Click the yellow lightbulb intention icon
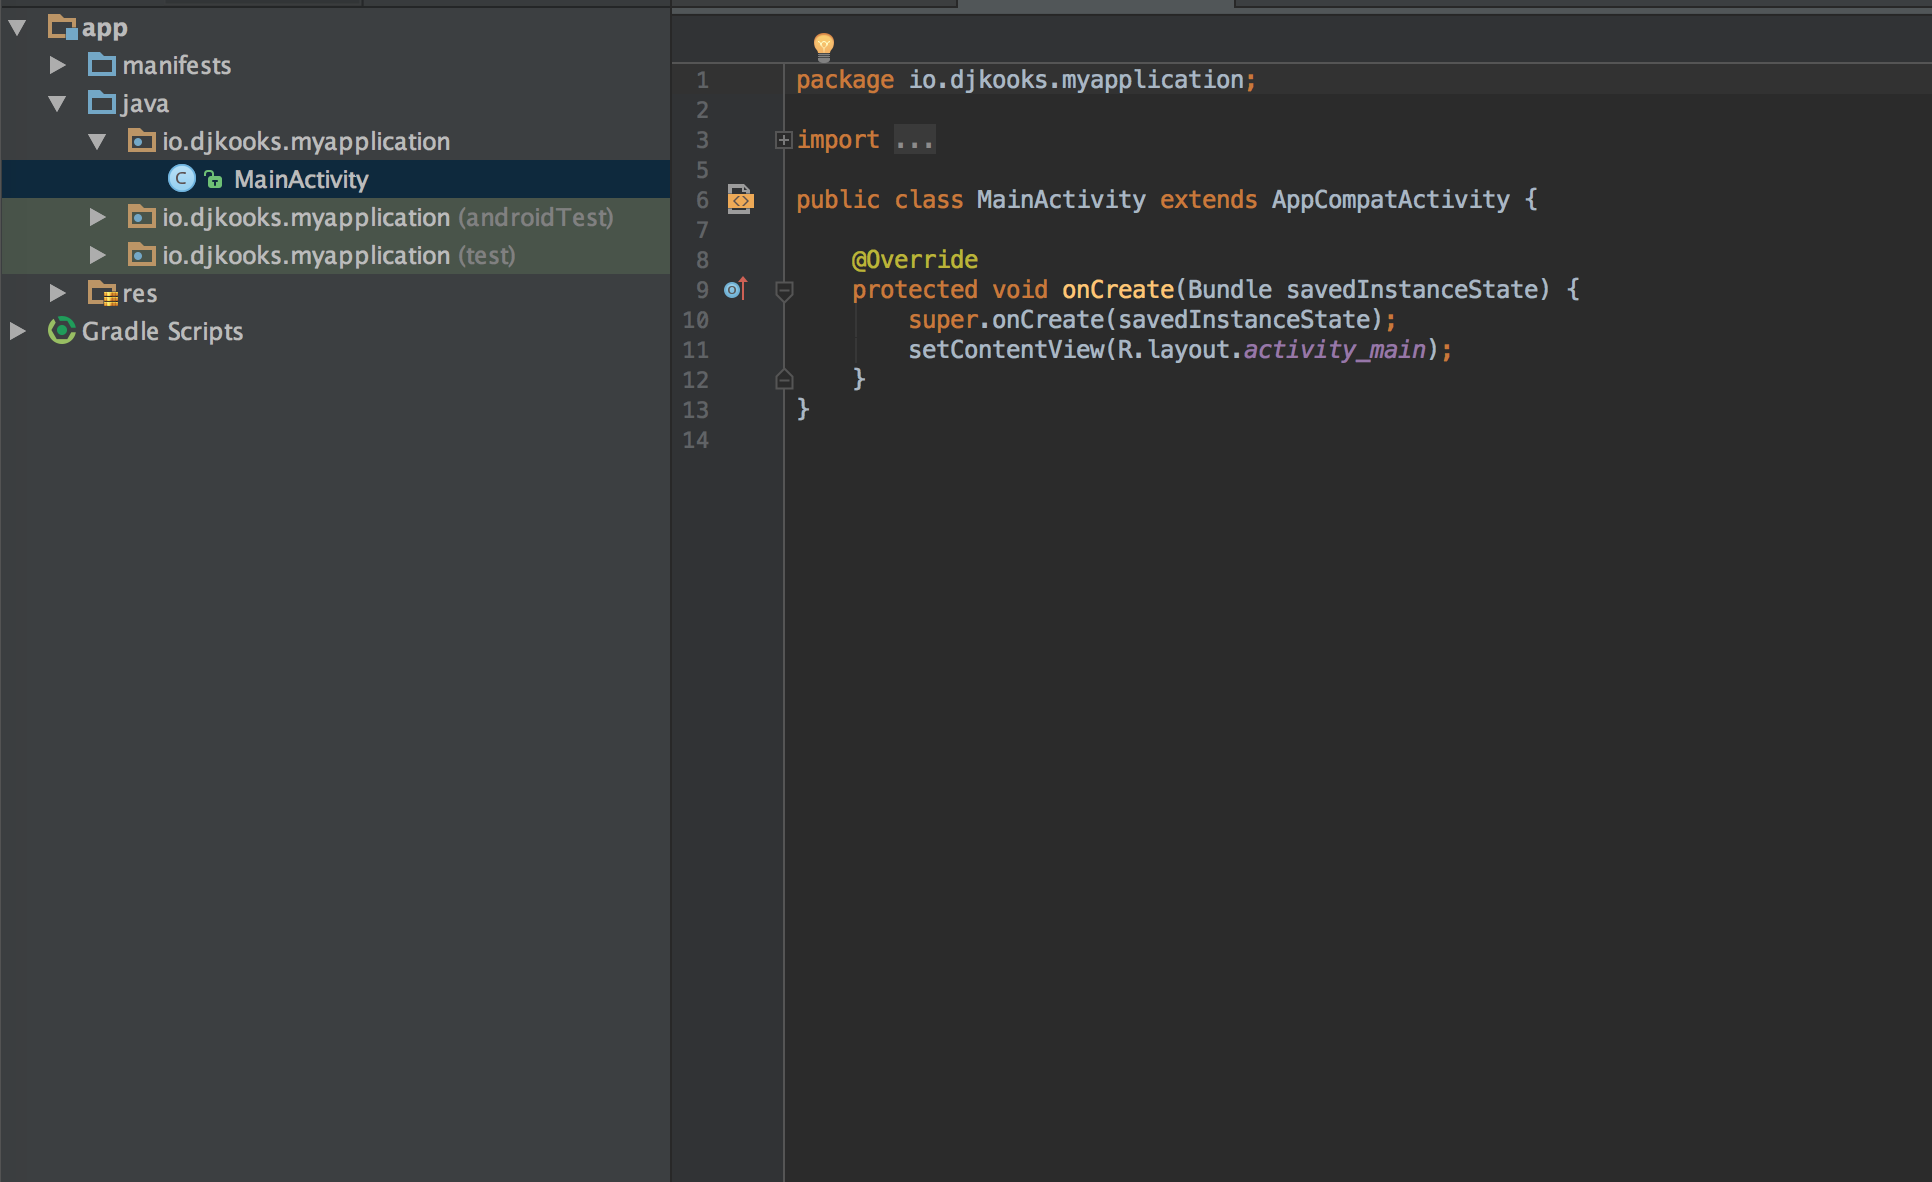1932x1182 pixels. 824,46
